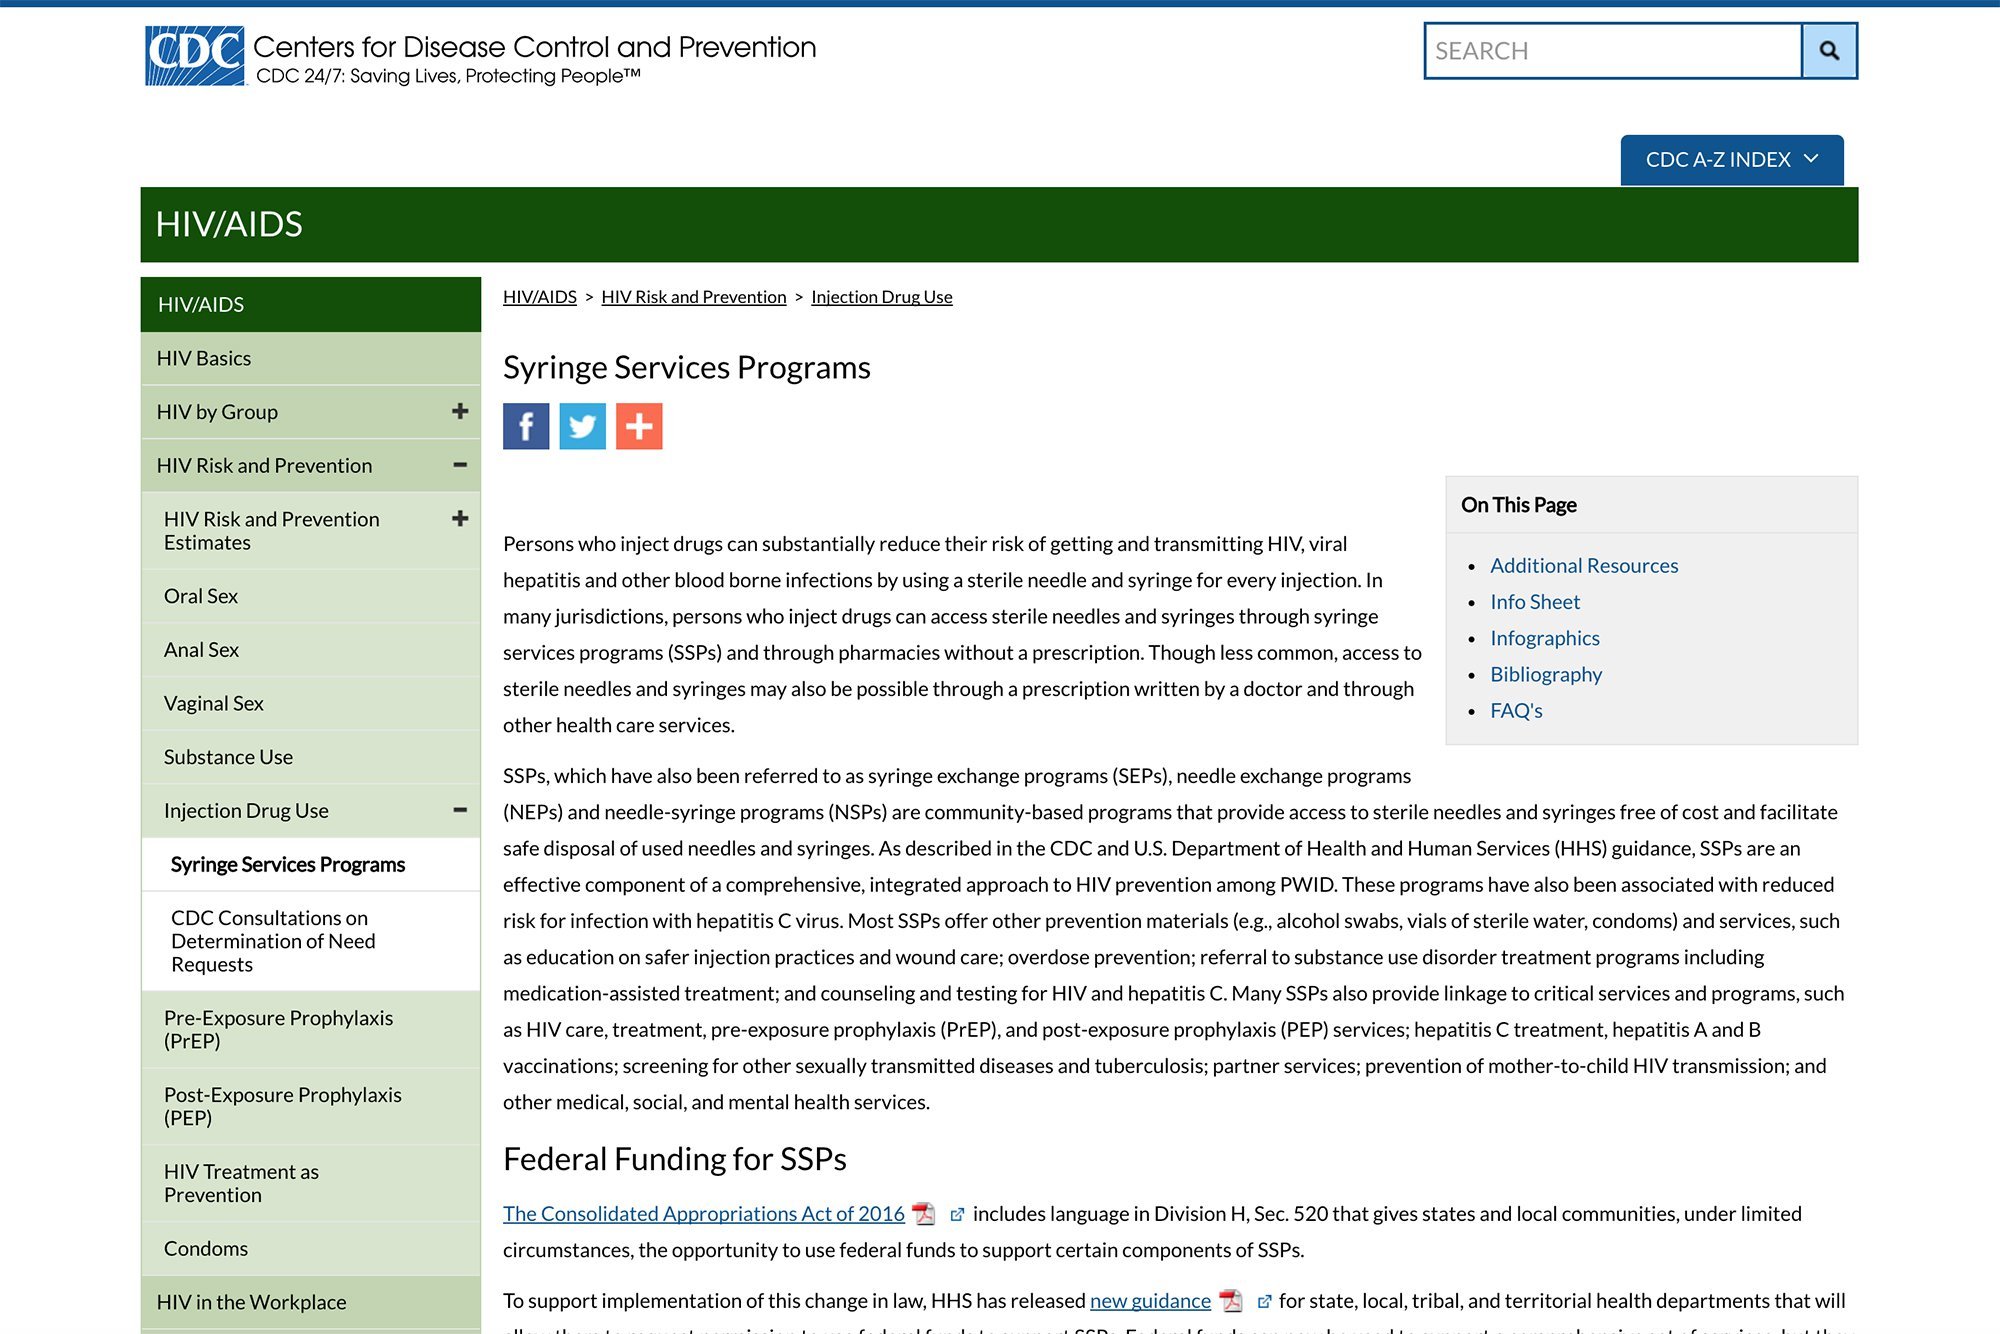
Task: Open HIV in the Workplace item
Action: tap(311, 1303)
